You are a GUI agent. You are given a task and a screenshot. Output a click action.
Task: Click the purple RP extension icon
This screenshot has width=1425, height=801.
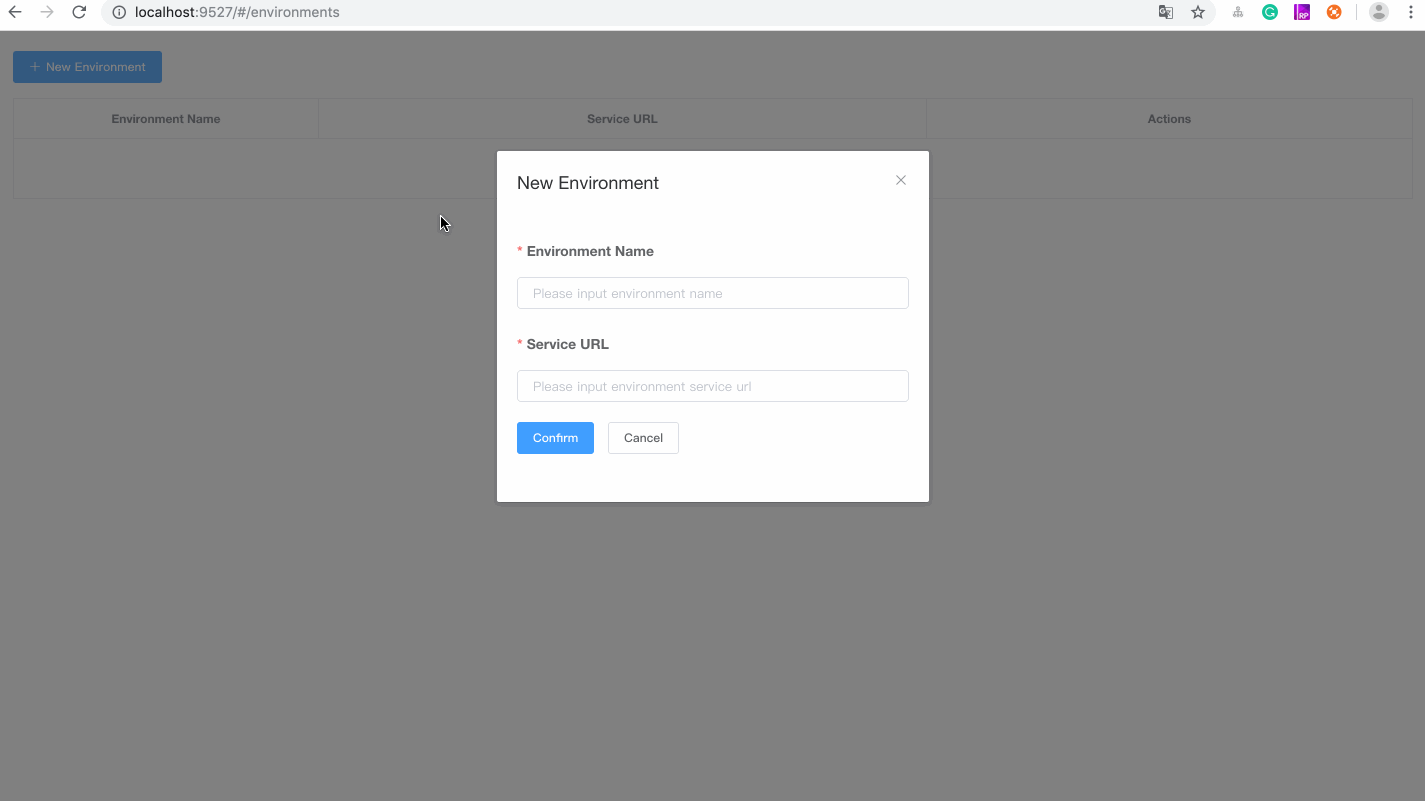click(1302, 12)
